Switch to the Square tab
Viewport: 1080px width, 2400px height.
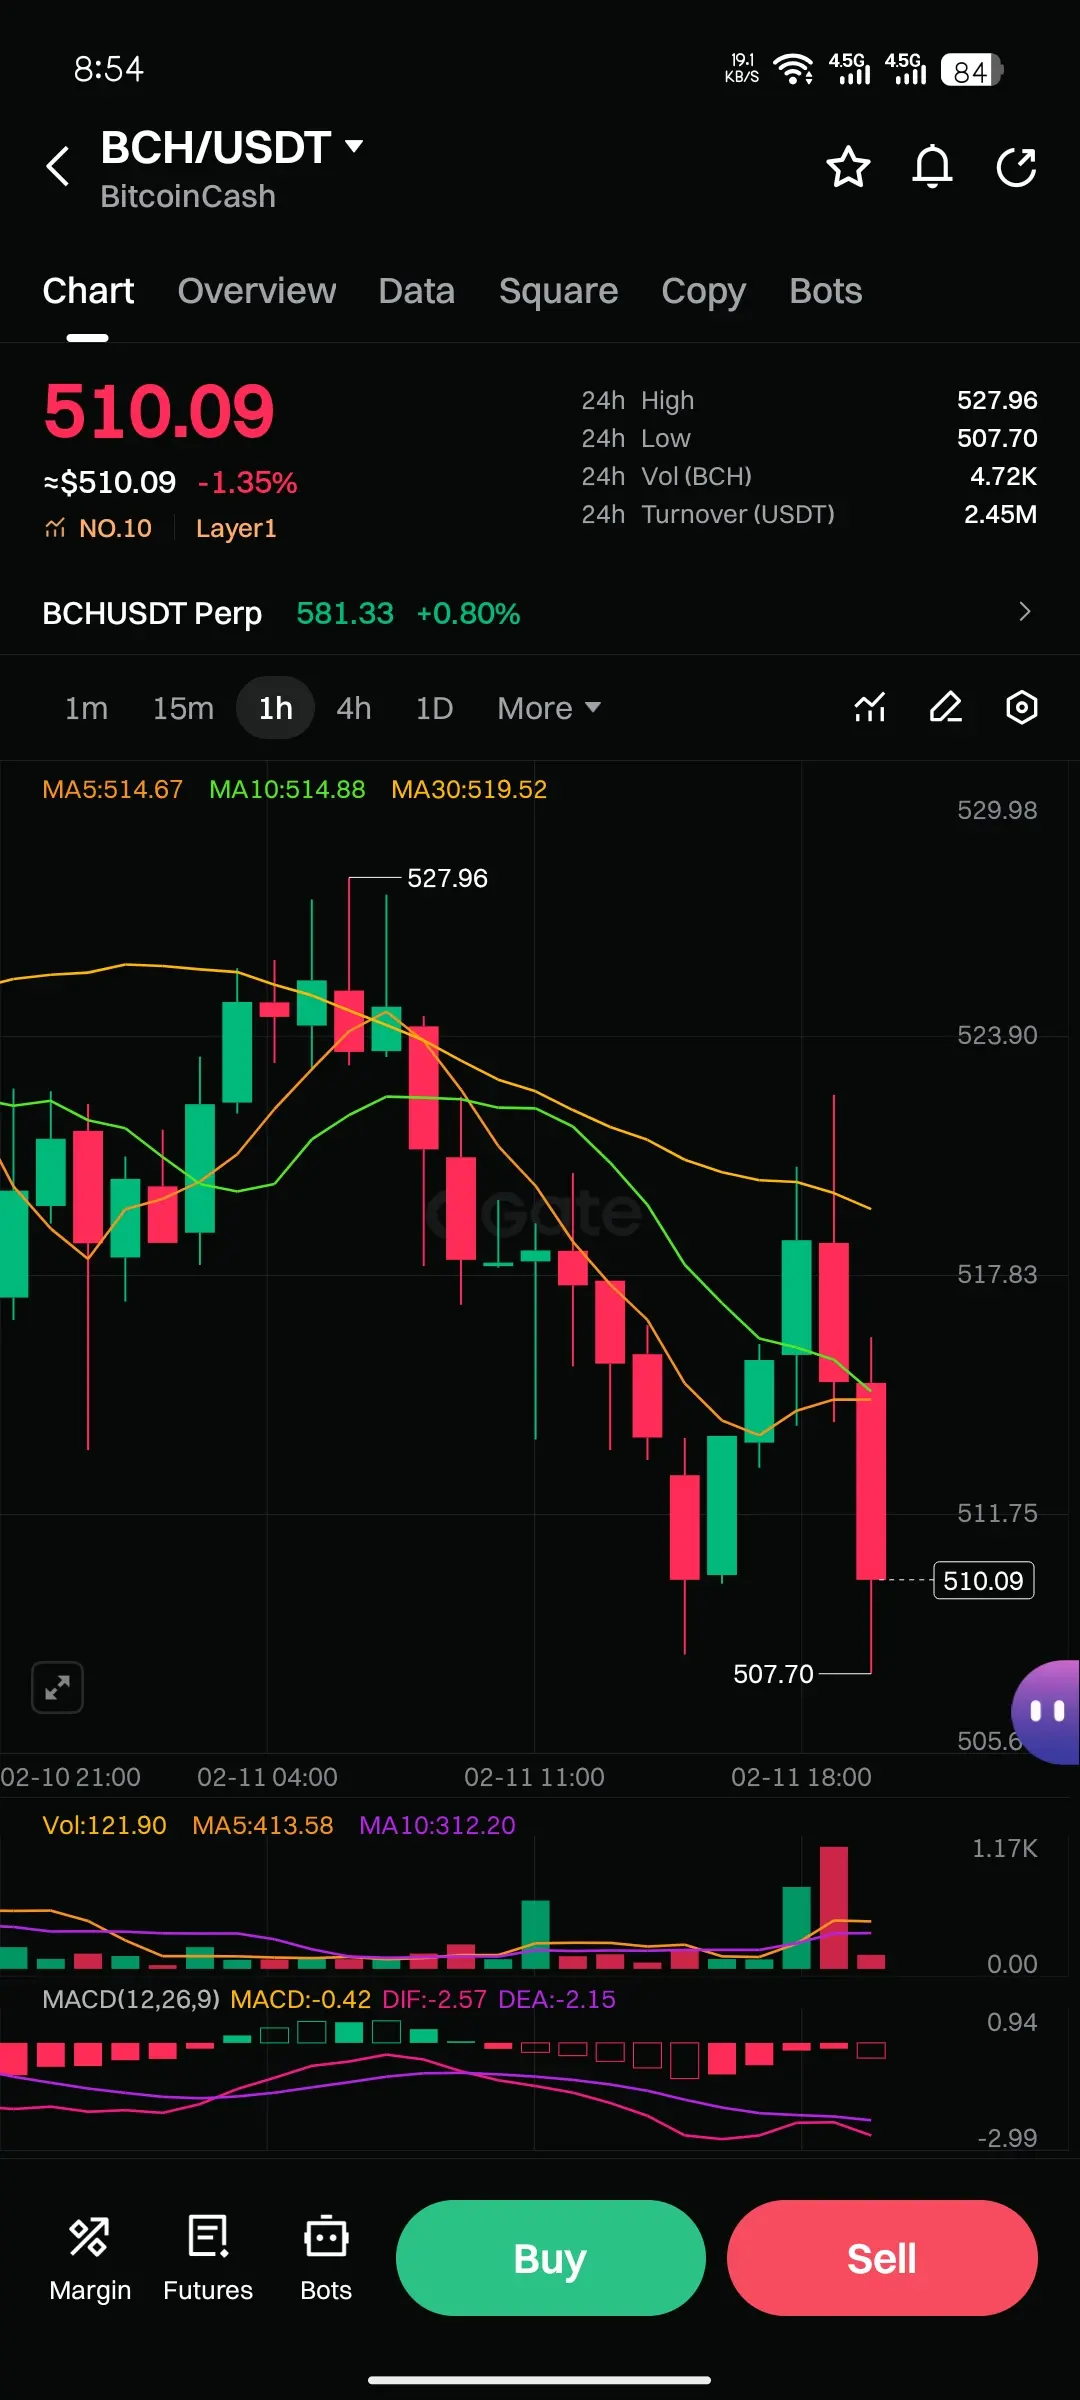pos(558,291)
